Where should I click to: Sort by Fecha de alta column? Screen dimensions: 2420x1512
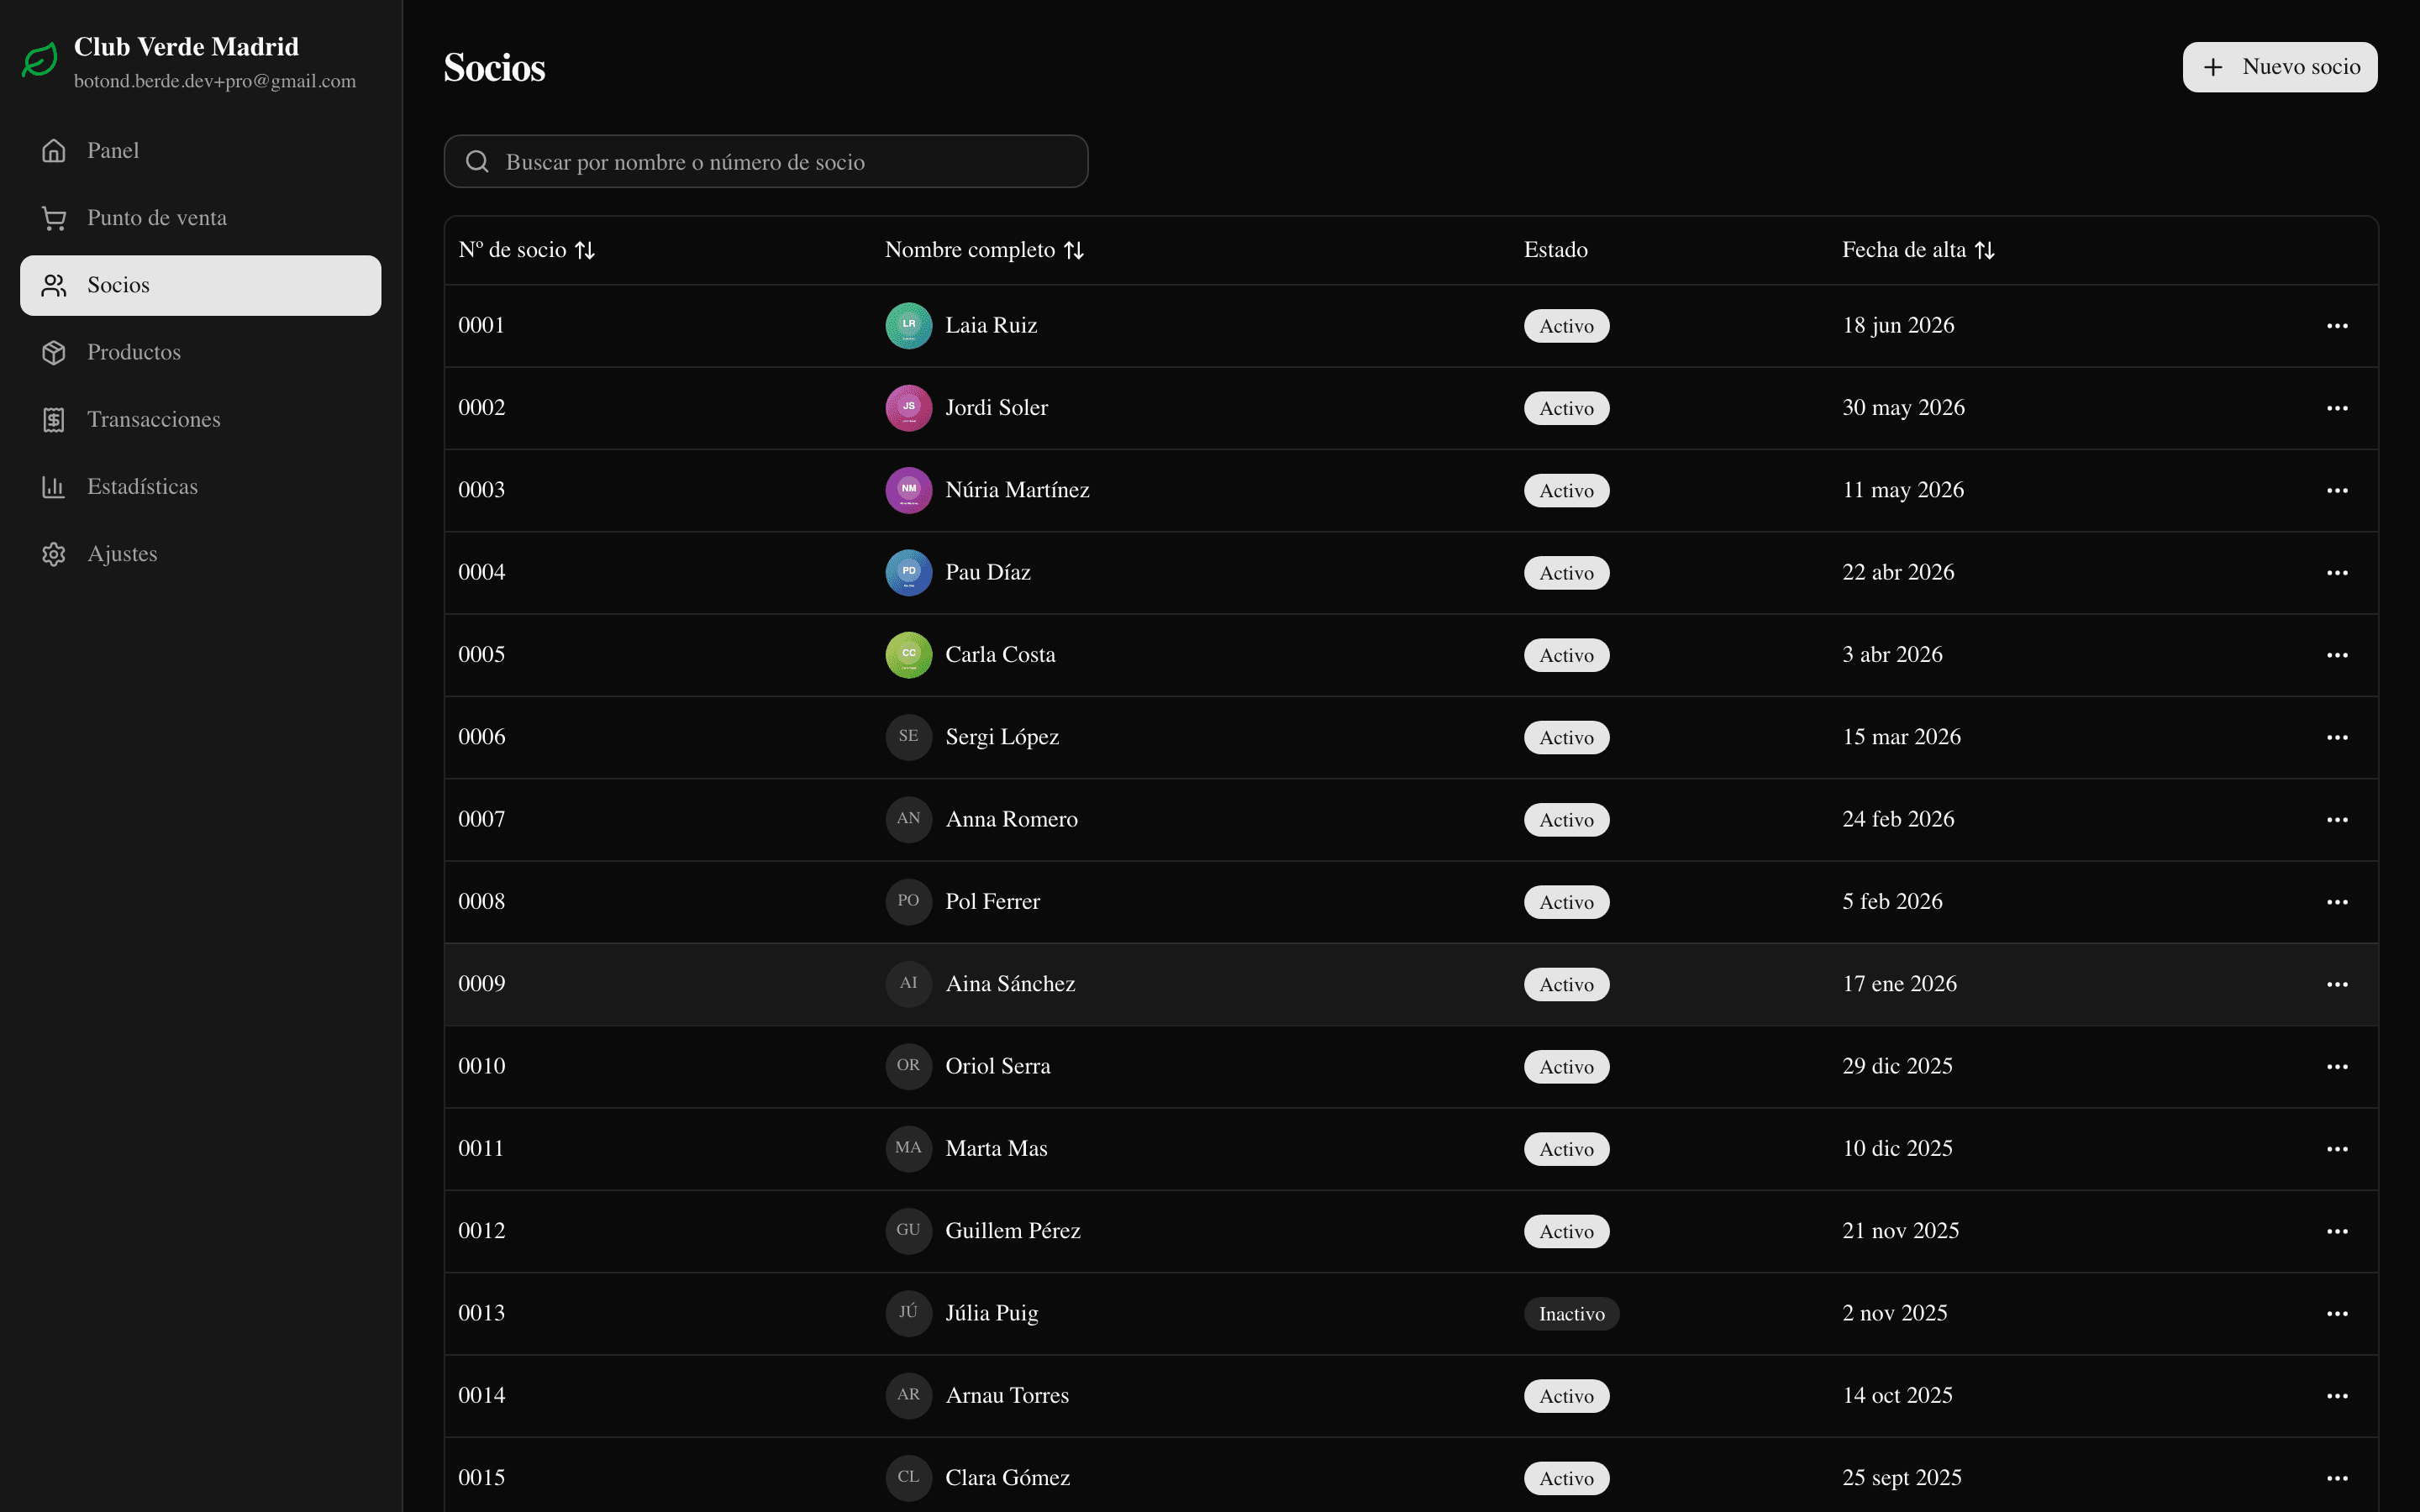(x=1918, y=250)
